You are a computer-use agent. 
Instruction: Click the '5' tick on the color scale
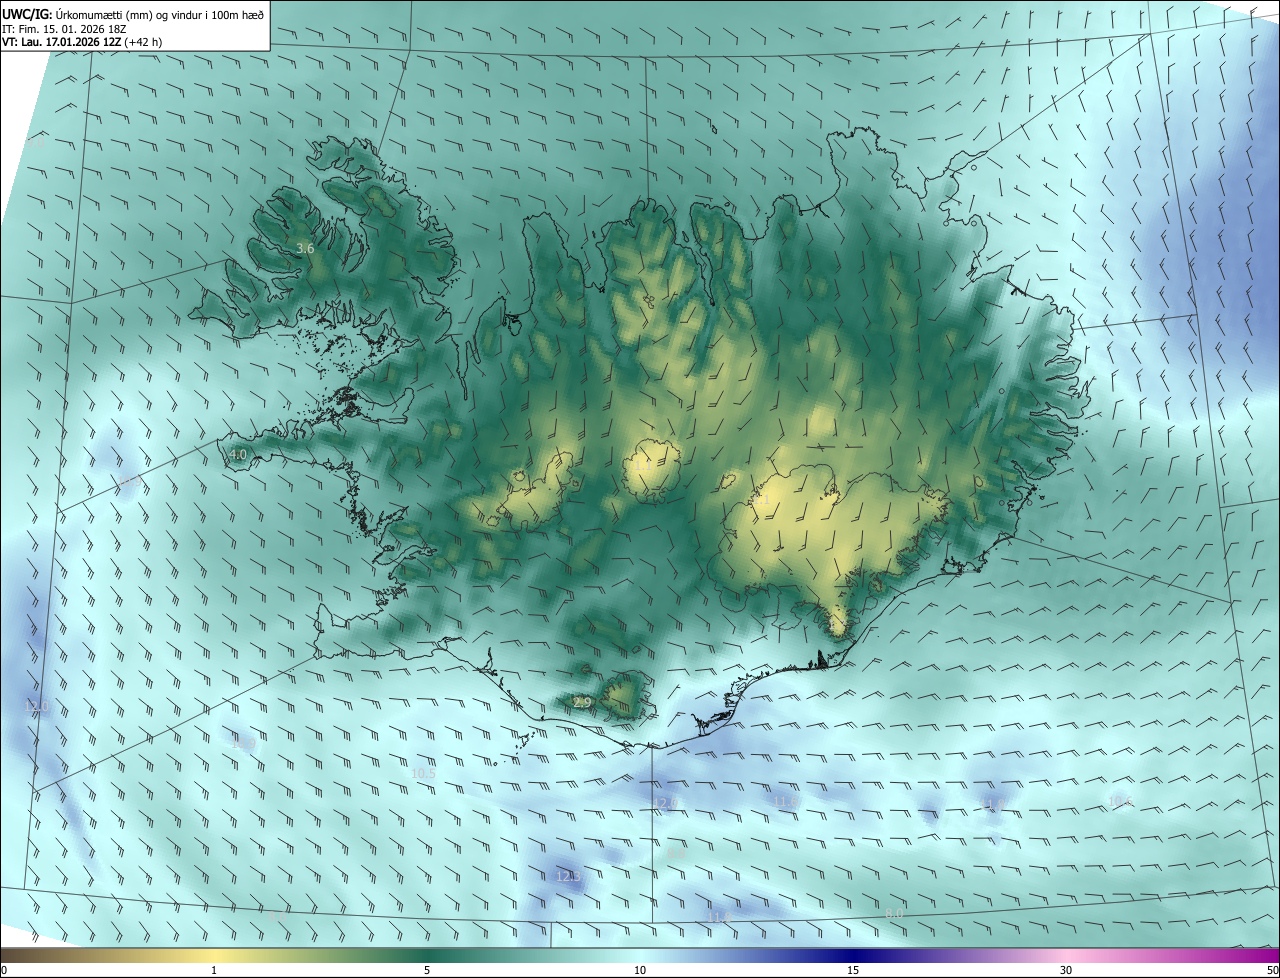tap(427, 970)
